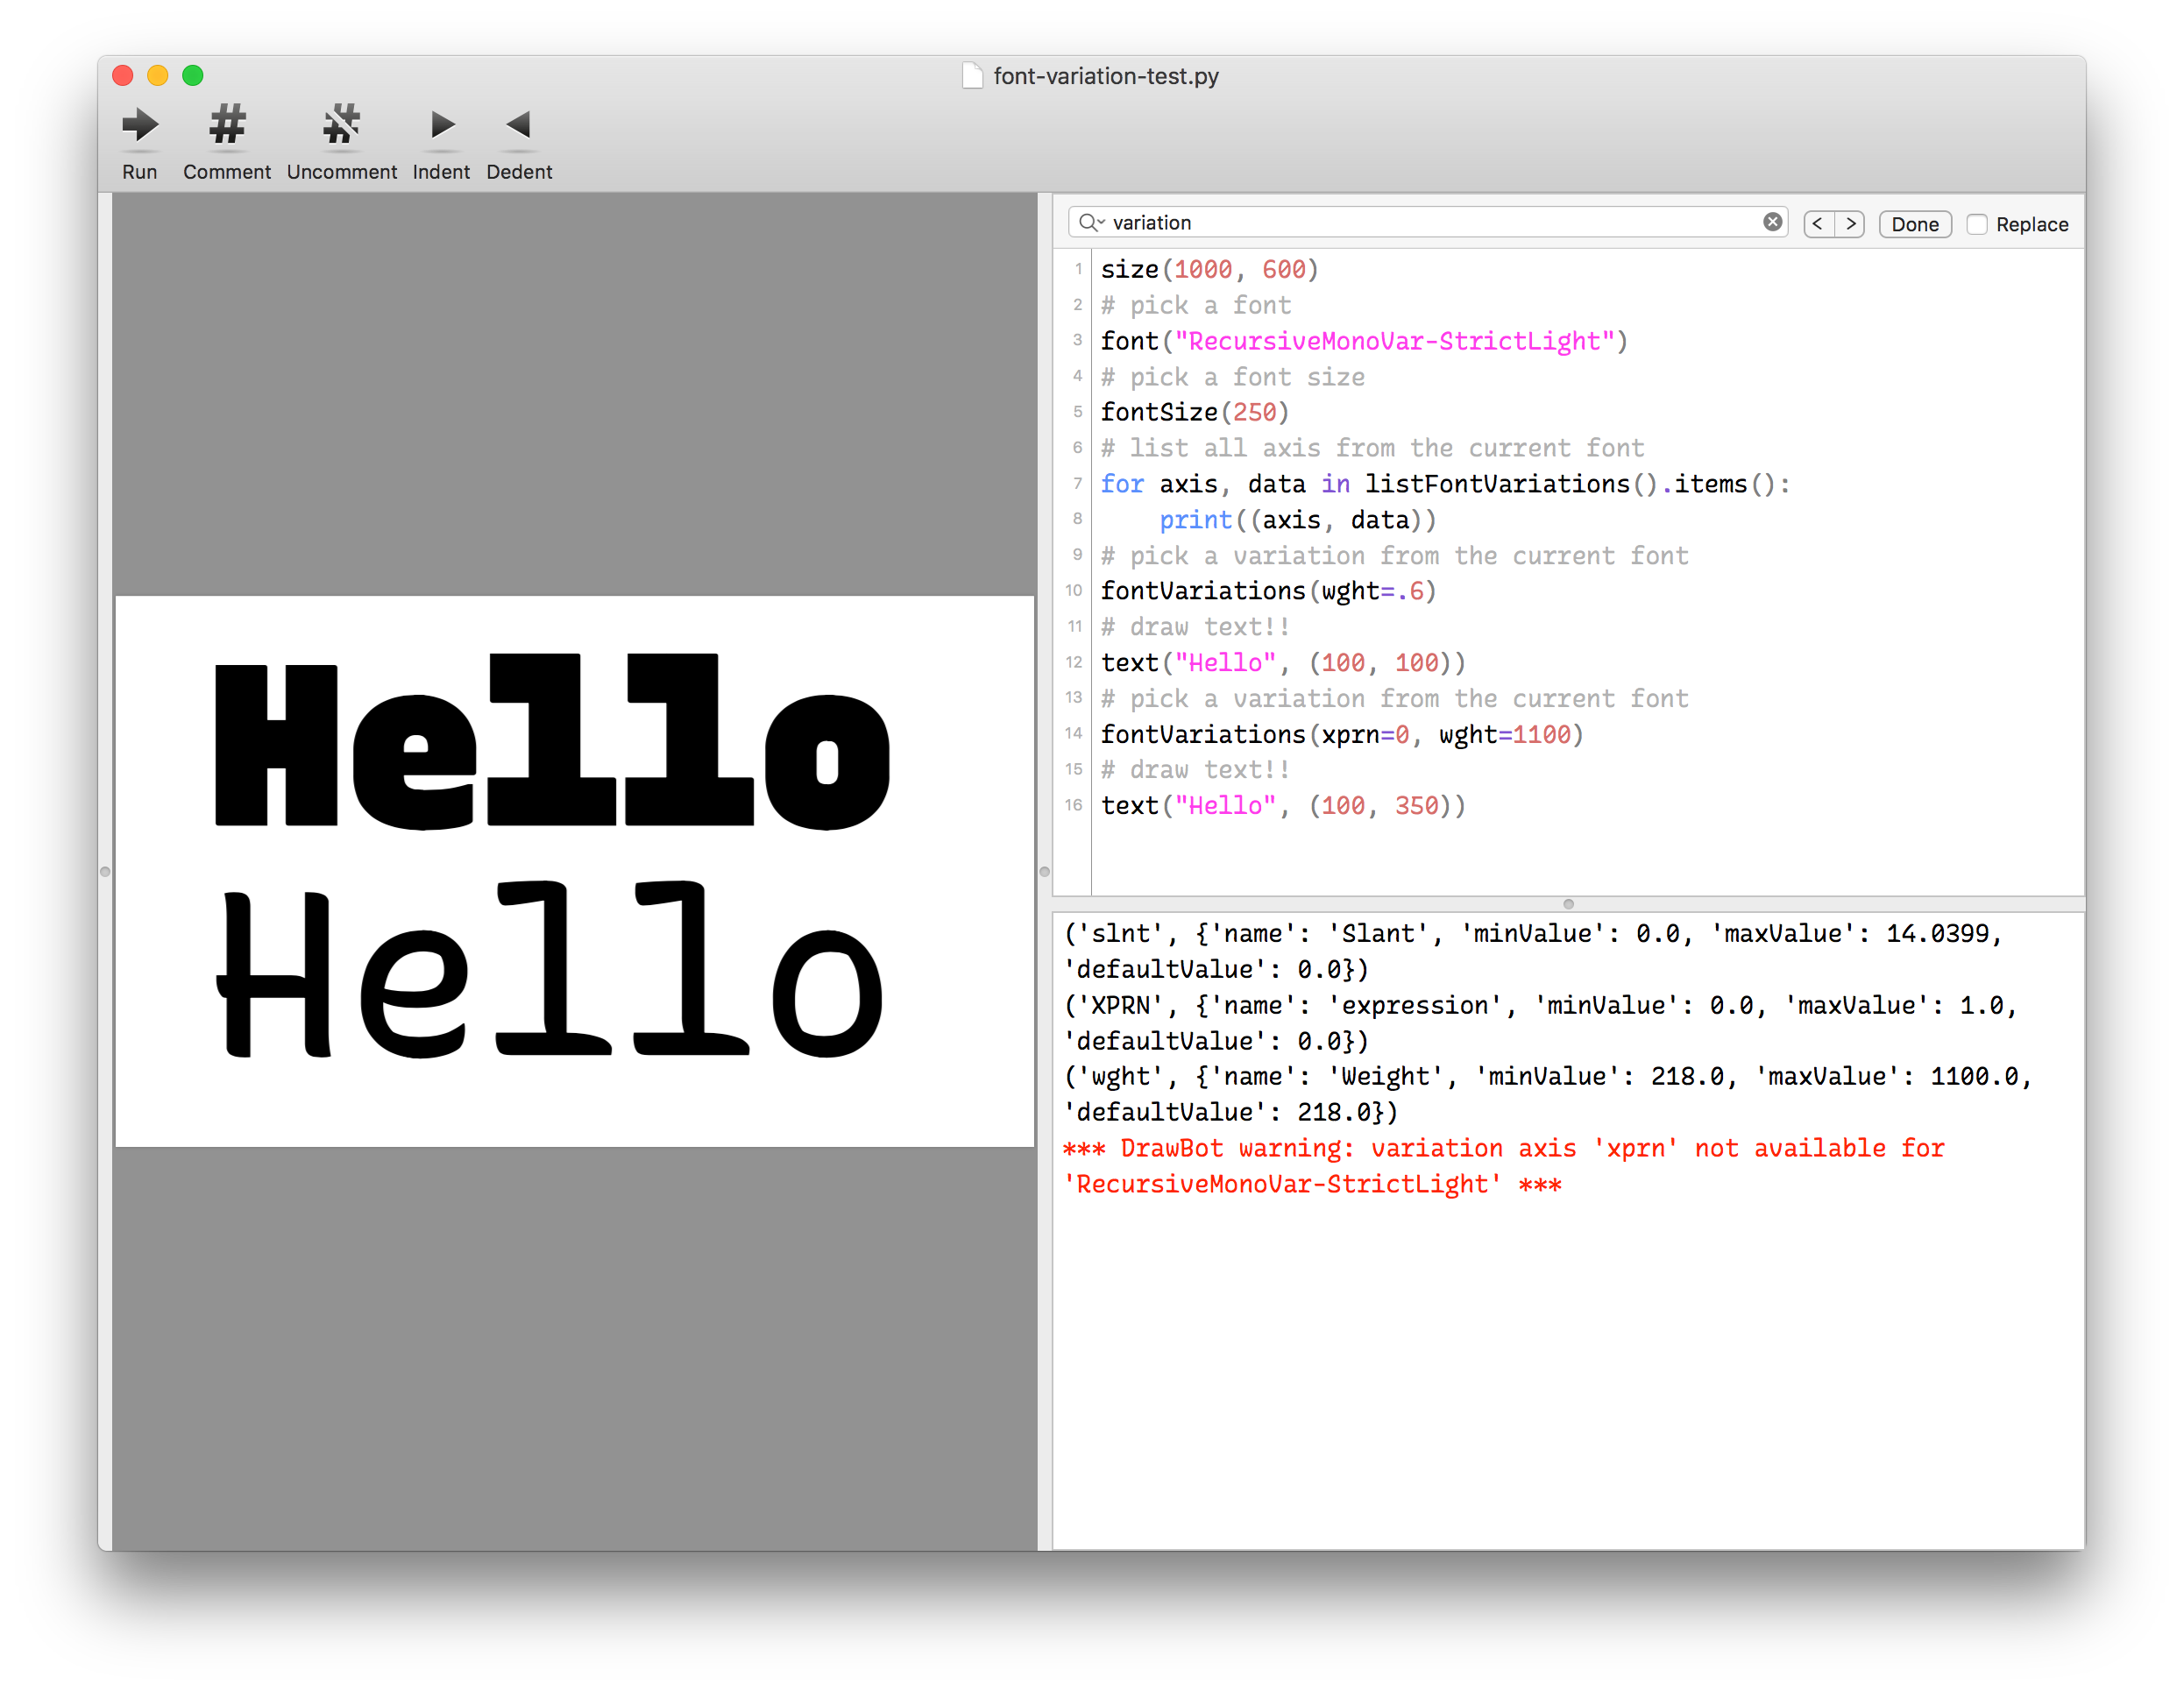This screenshot has width=2184, height=1691.
Task: Click the Indent triangle icon
Action: 441,126
